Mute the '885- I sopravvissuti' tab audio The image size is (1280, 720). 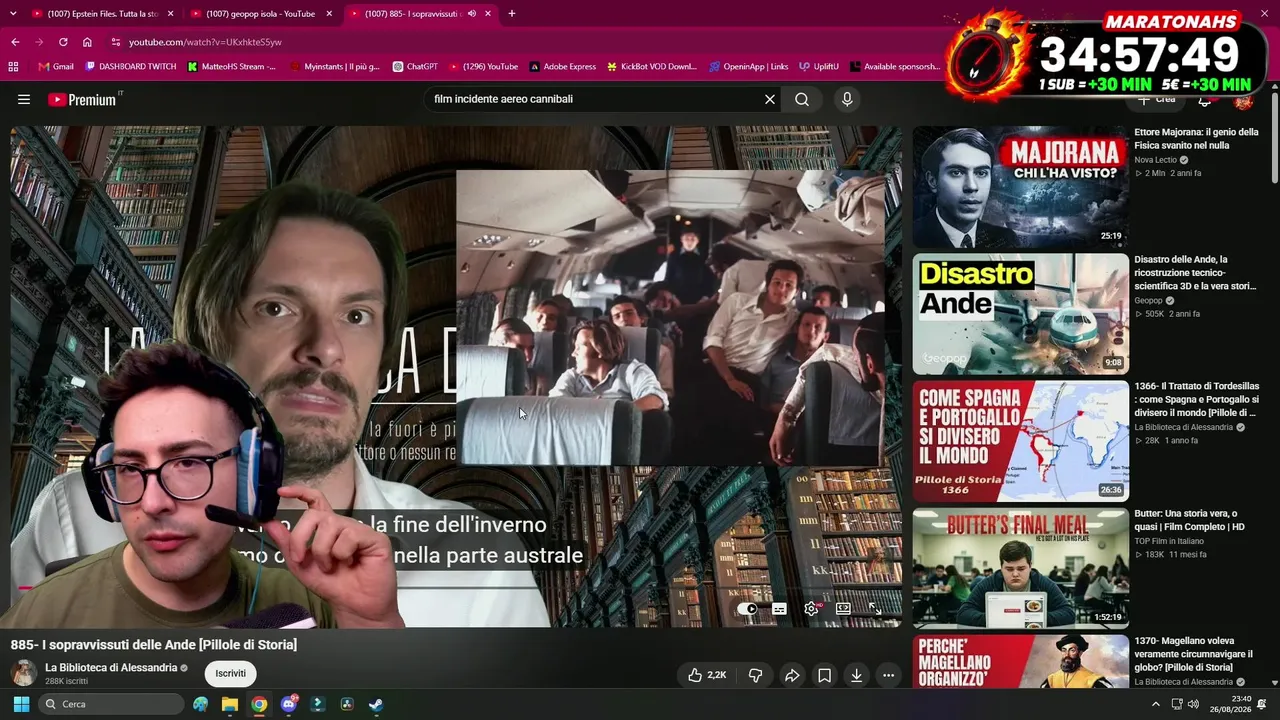(x=472, y=14)
